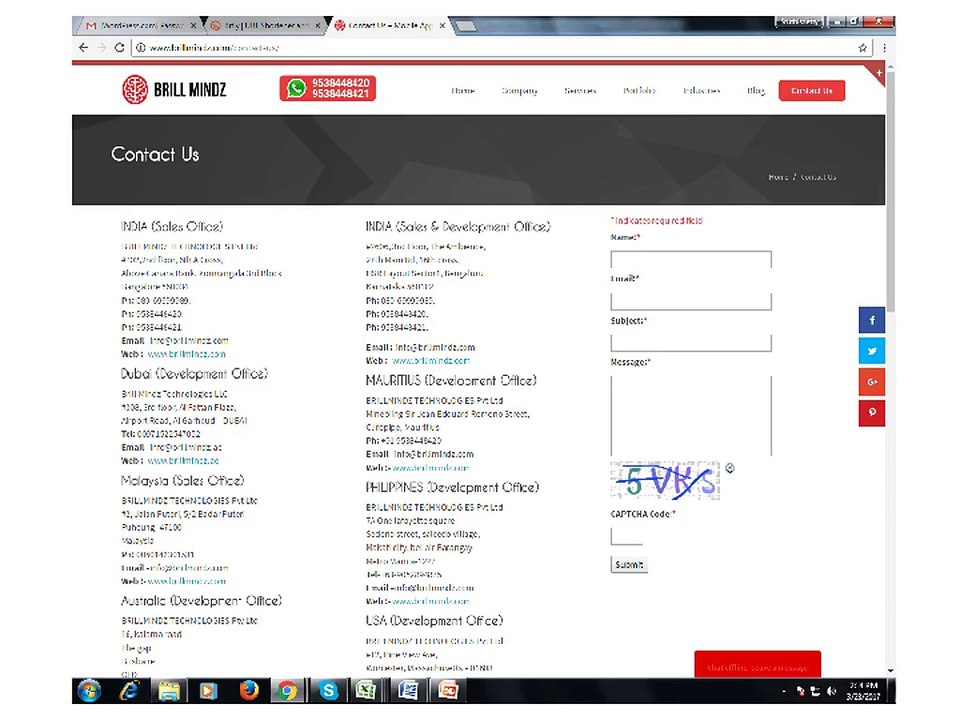Open Malaysia office web link
The image size is (960, 720).
(187, 581)
